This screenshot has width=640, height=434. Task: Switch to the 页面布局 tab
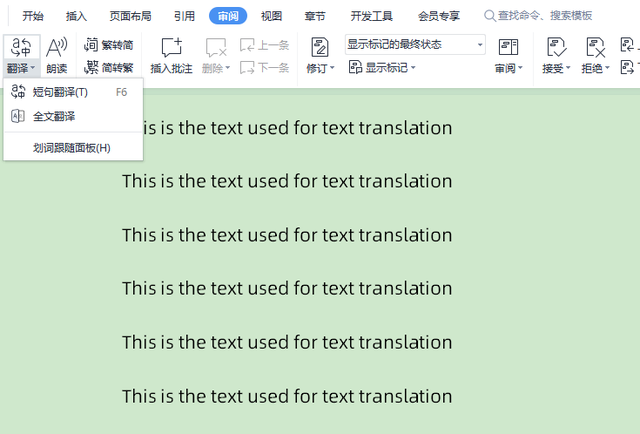click(x=130, y=16)
